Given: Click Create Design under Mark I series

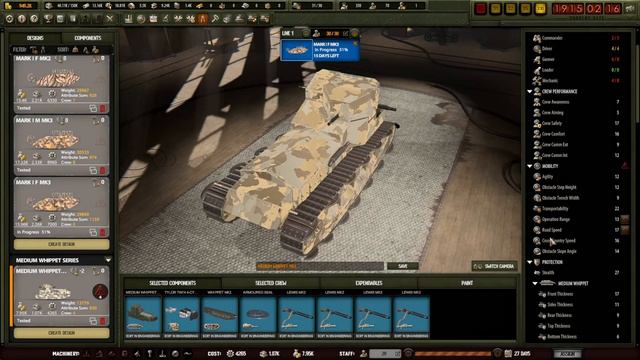Looking at the screenshot, I should pyautogui.click(x=62, y=244).
